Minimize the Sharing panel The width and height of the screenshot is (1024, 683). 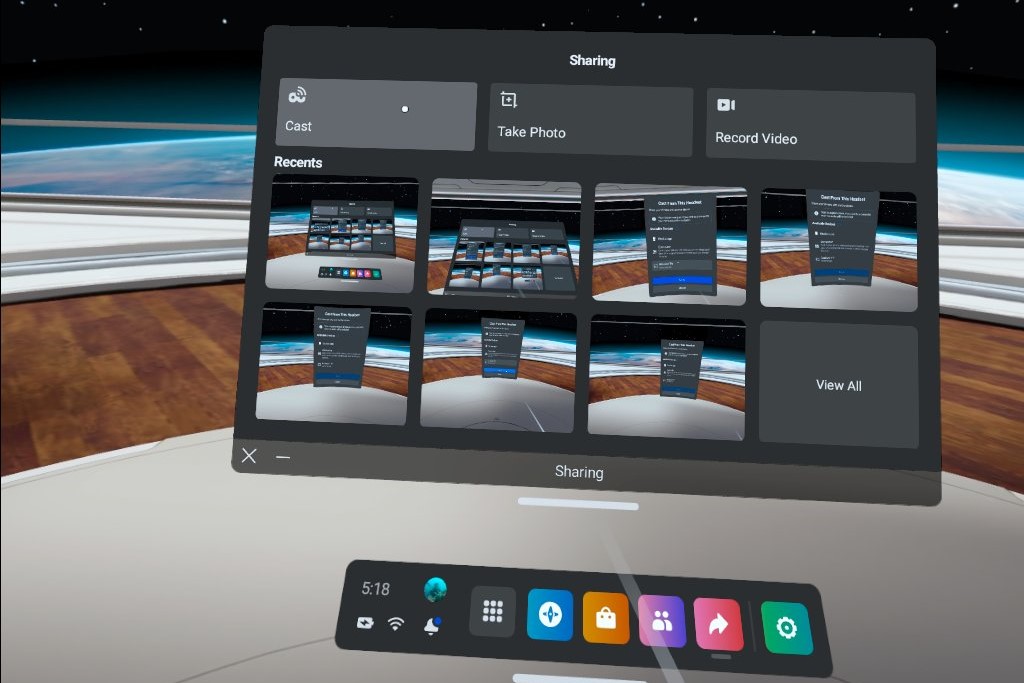(x=283, y=457)
